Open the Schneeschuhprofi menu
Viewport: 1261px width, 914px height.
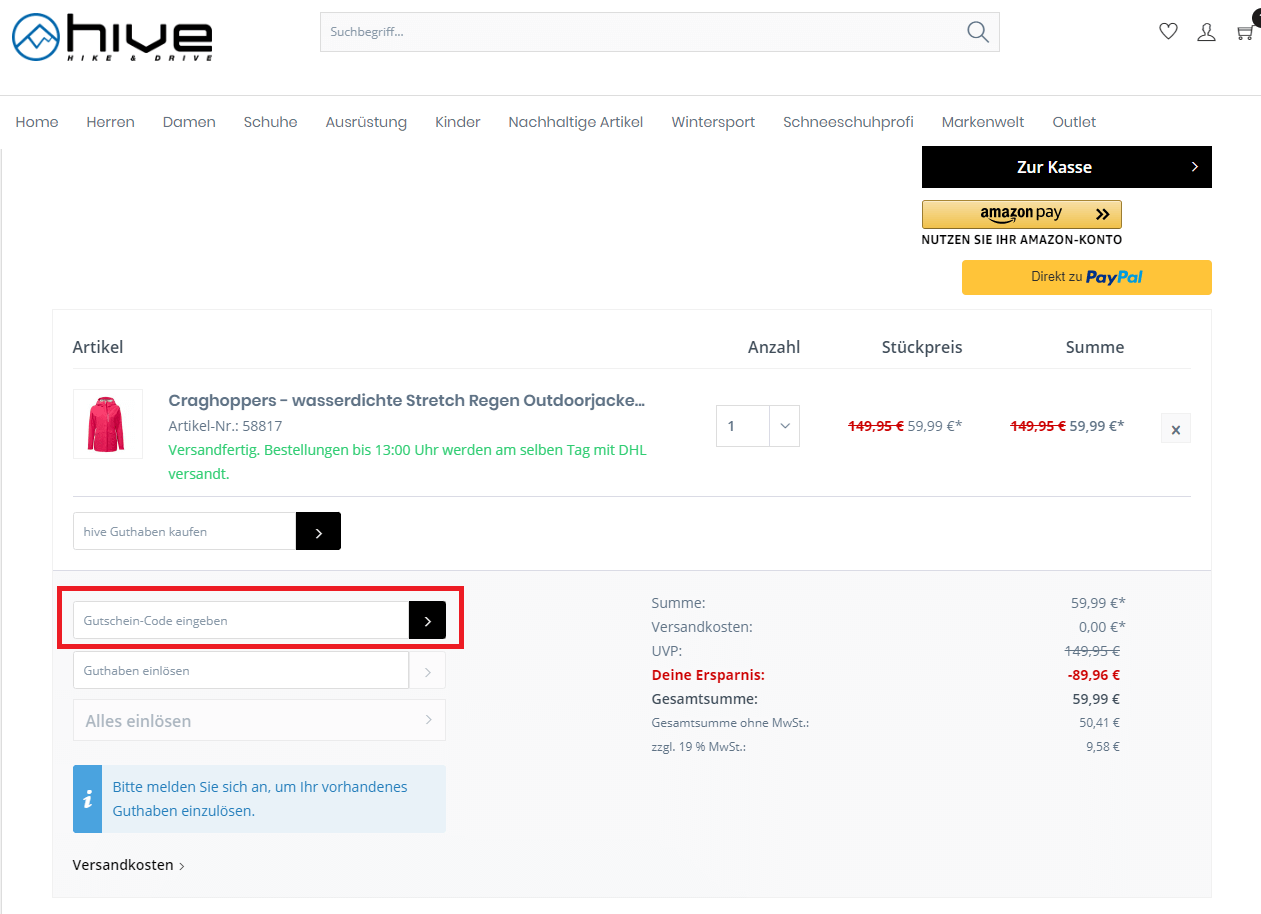pyautogui.click(x=848, y=122)
